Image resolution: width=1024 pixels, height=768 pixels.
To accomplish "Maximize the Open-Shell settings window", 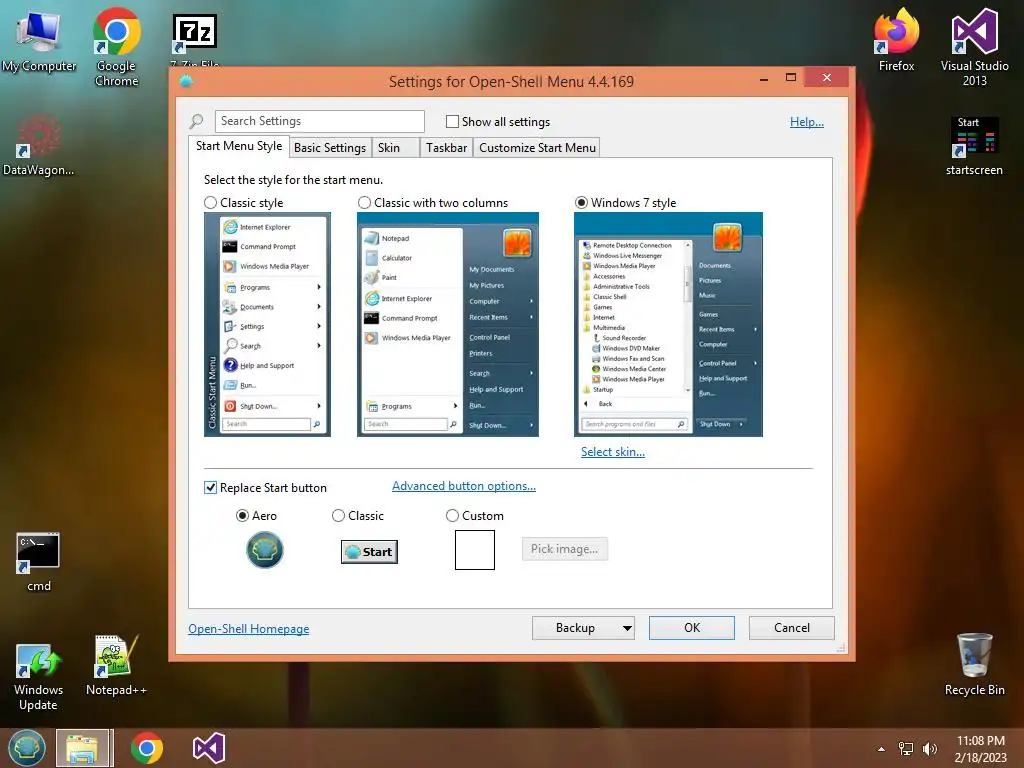I will [x=791, y=78].
